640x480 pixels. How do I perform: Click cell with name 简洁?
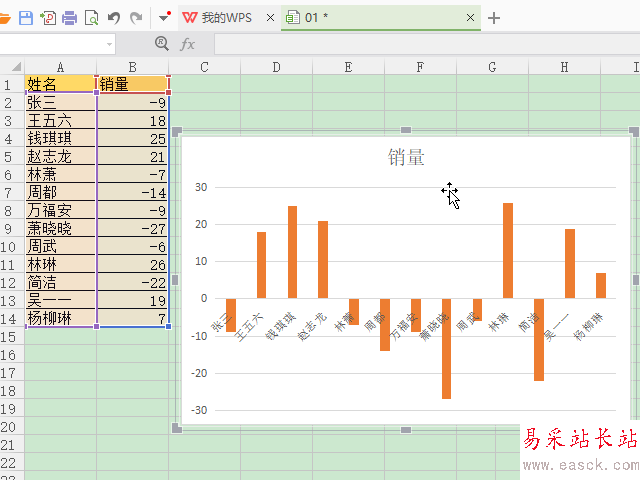(x=60, y=282)
